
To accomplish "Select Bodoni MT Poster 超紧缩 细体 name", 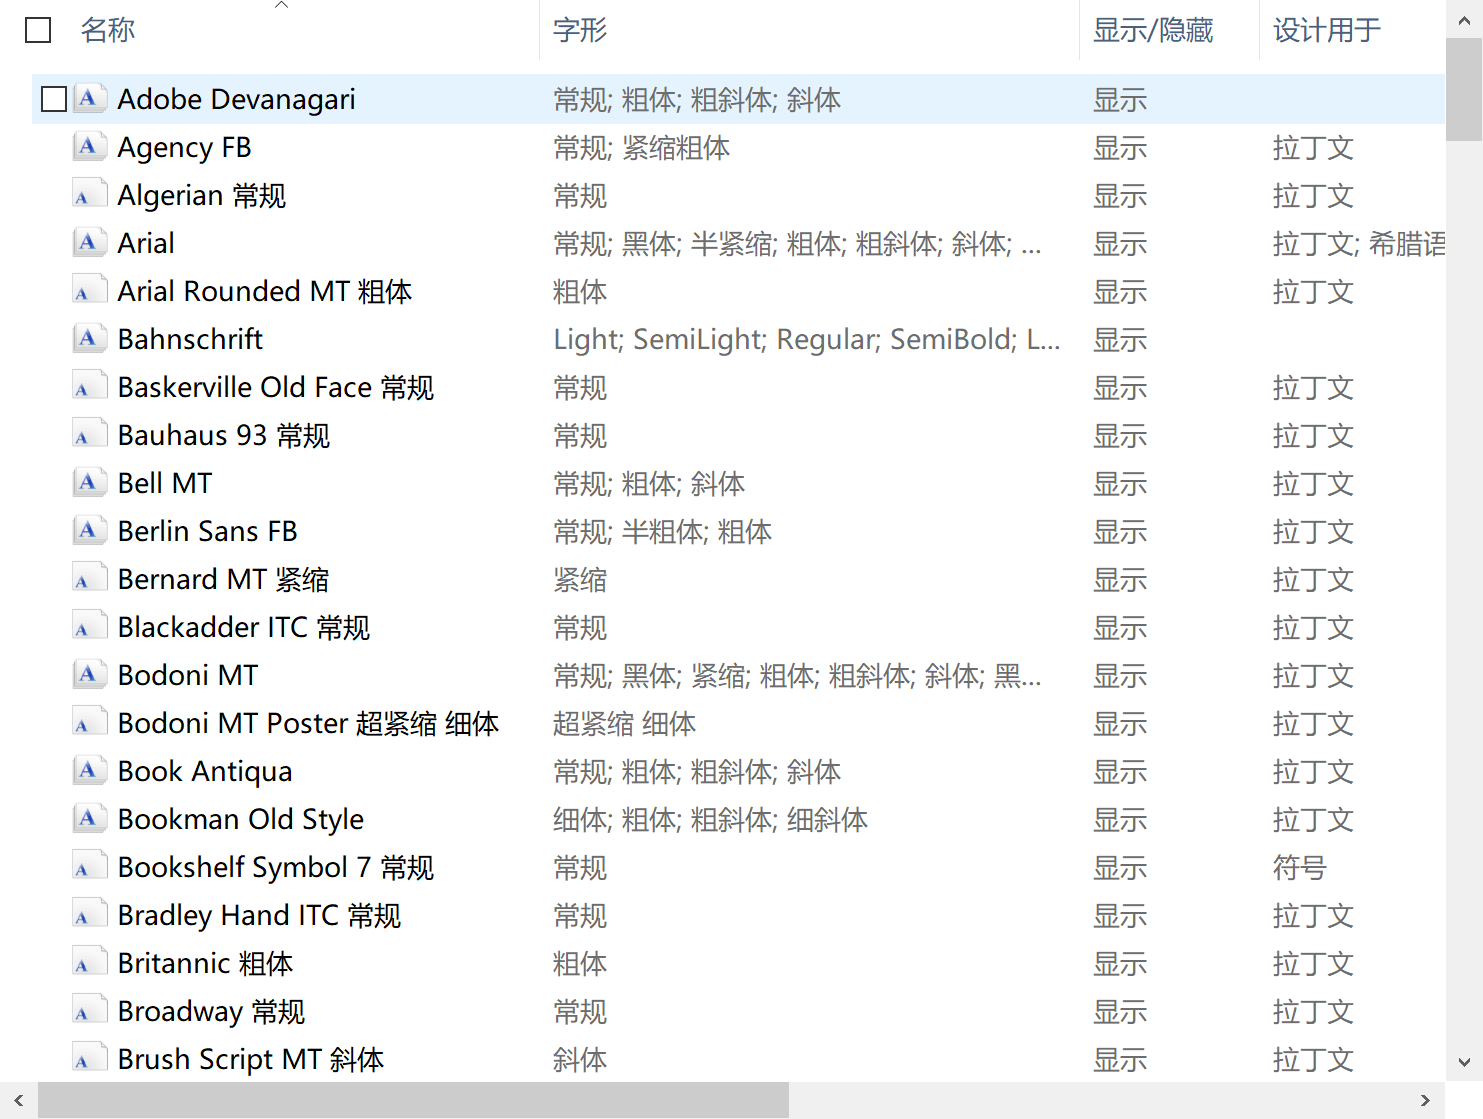I will tap(308, 723).
